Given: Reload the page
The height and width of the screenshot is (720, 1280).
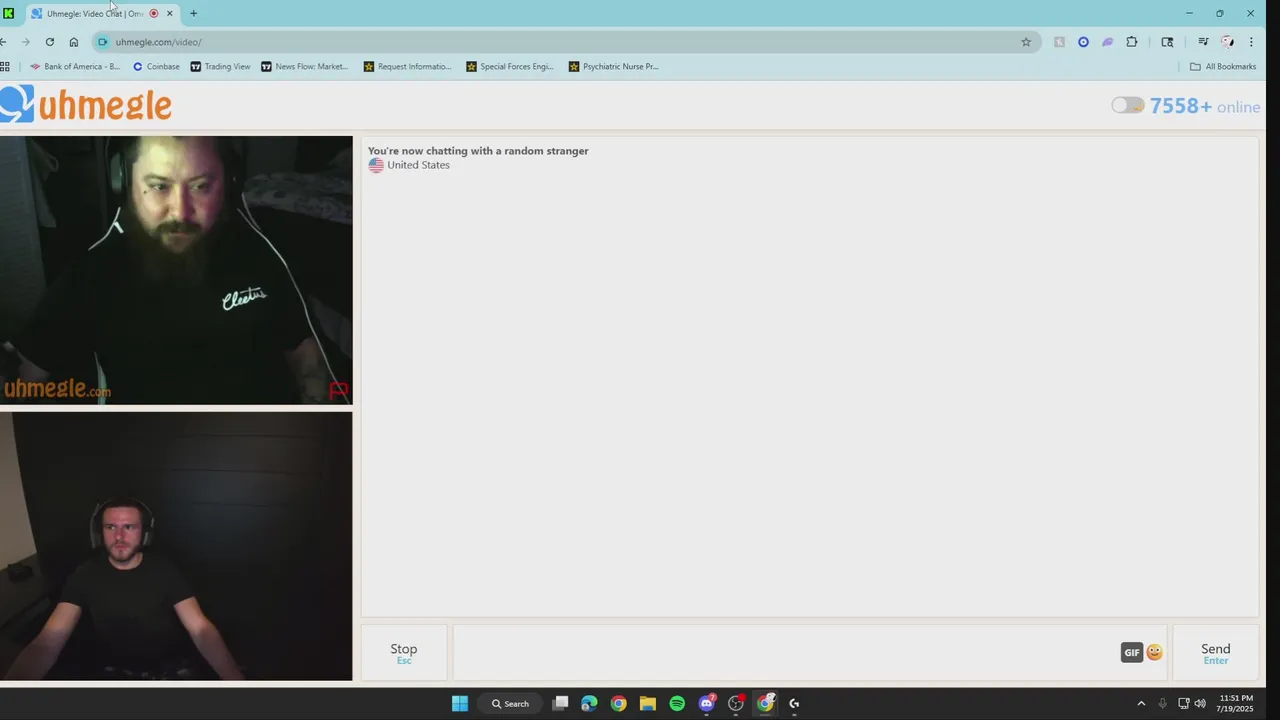Looking at the screenshot, I should pos(49,42).
